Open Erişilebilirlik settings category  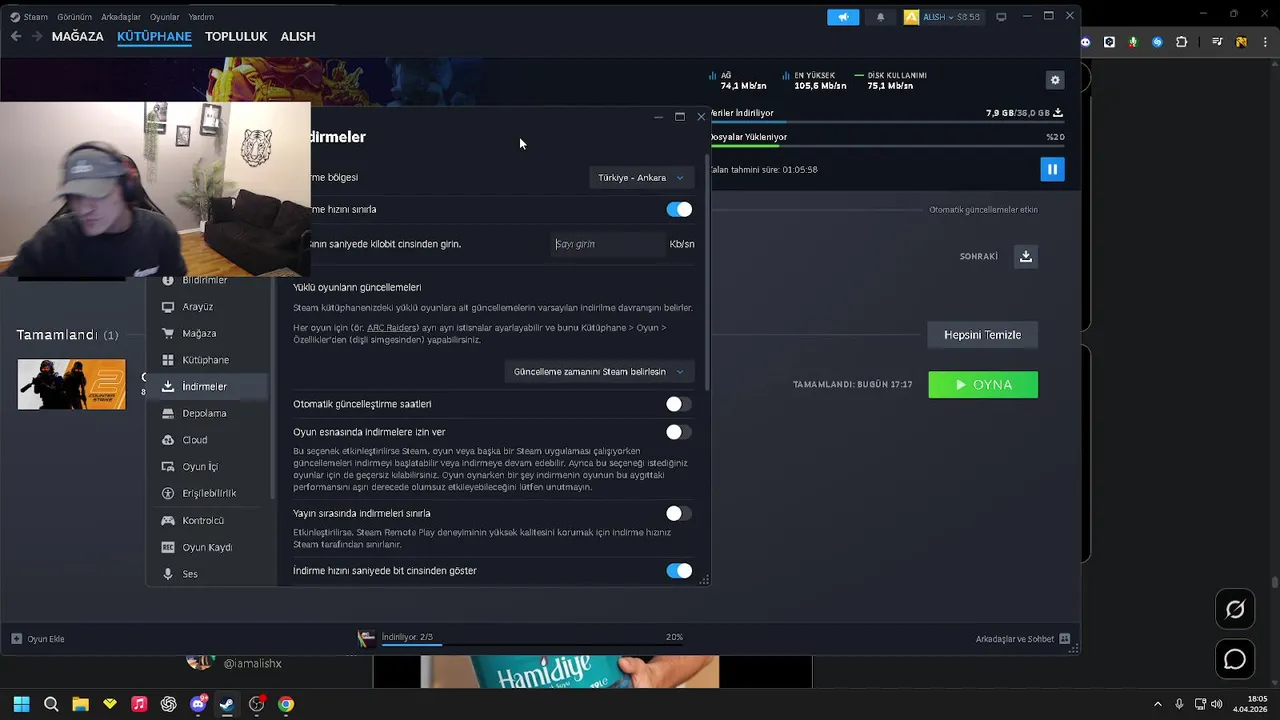(x=210, y=493)
